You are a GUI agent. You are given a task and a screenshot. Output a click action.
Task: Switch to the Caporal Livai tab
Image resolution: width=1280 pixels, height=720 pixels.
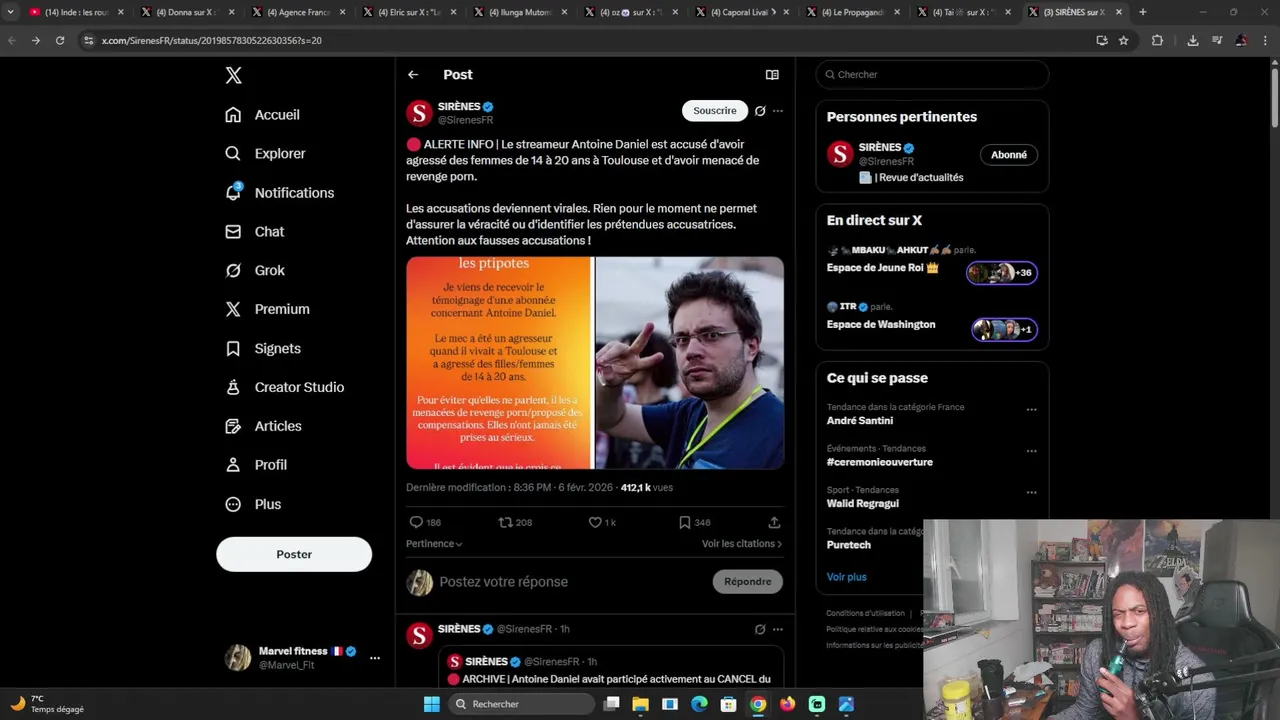click(742, 12)
